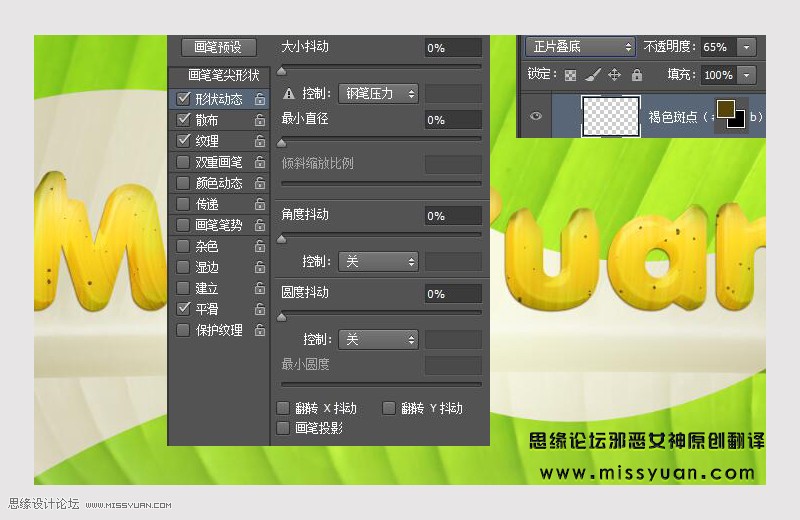Click lock icon beside 双重画笔
Screen dimensions: 800x520
(x=260, y=162)
